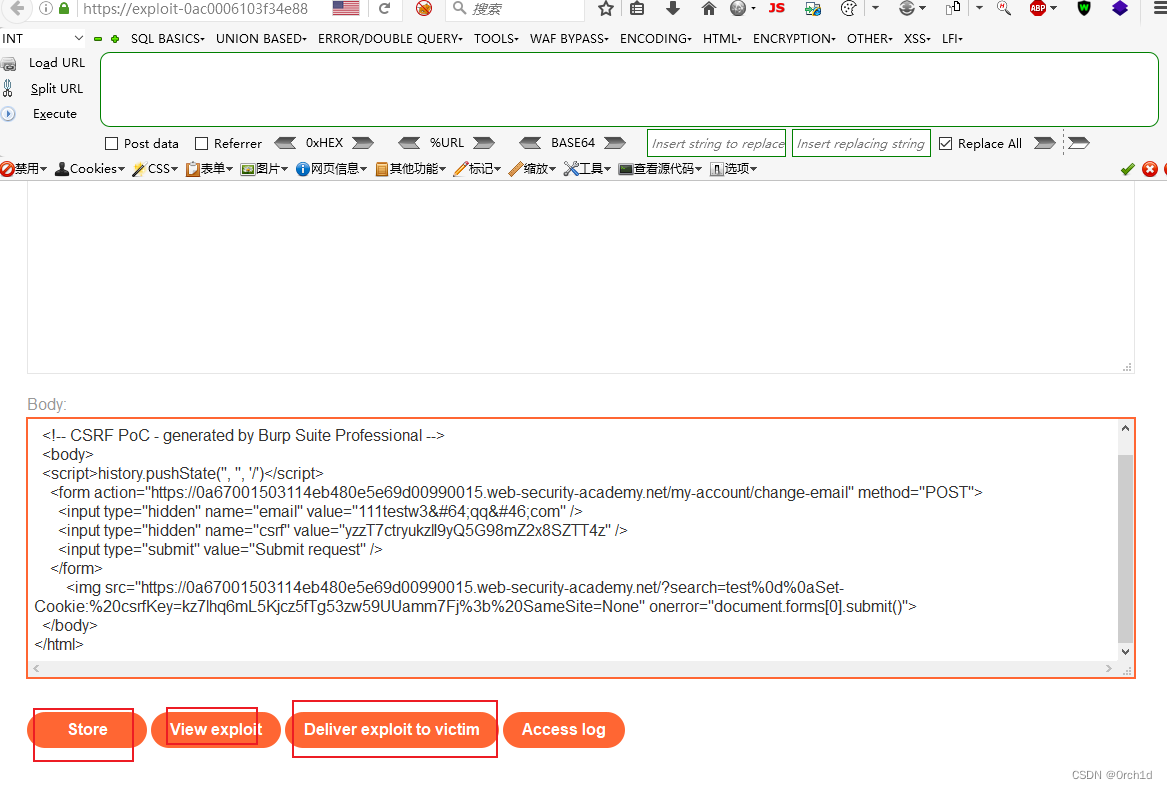Expand the SQL BASICS menu

[x=167, y=39]
